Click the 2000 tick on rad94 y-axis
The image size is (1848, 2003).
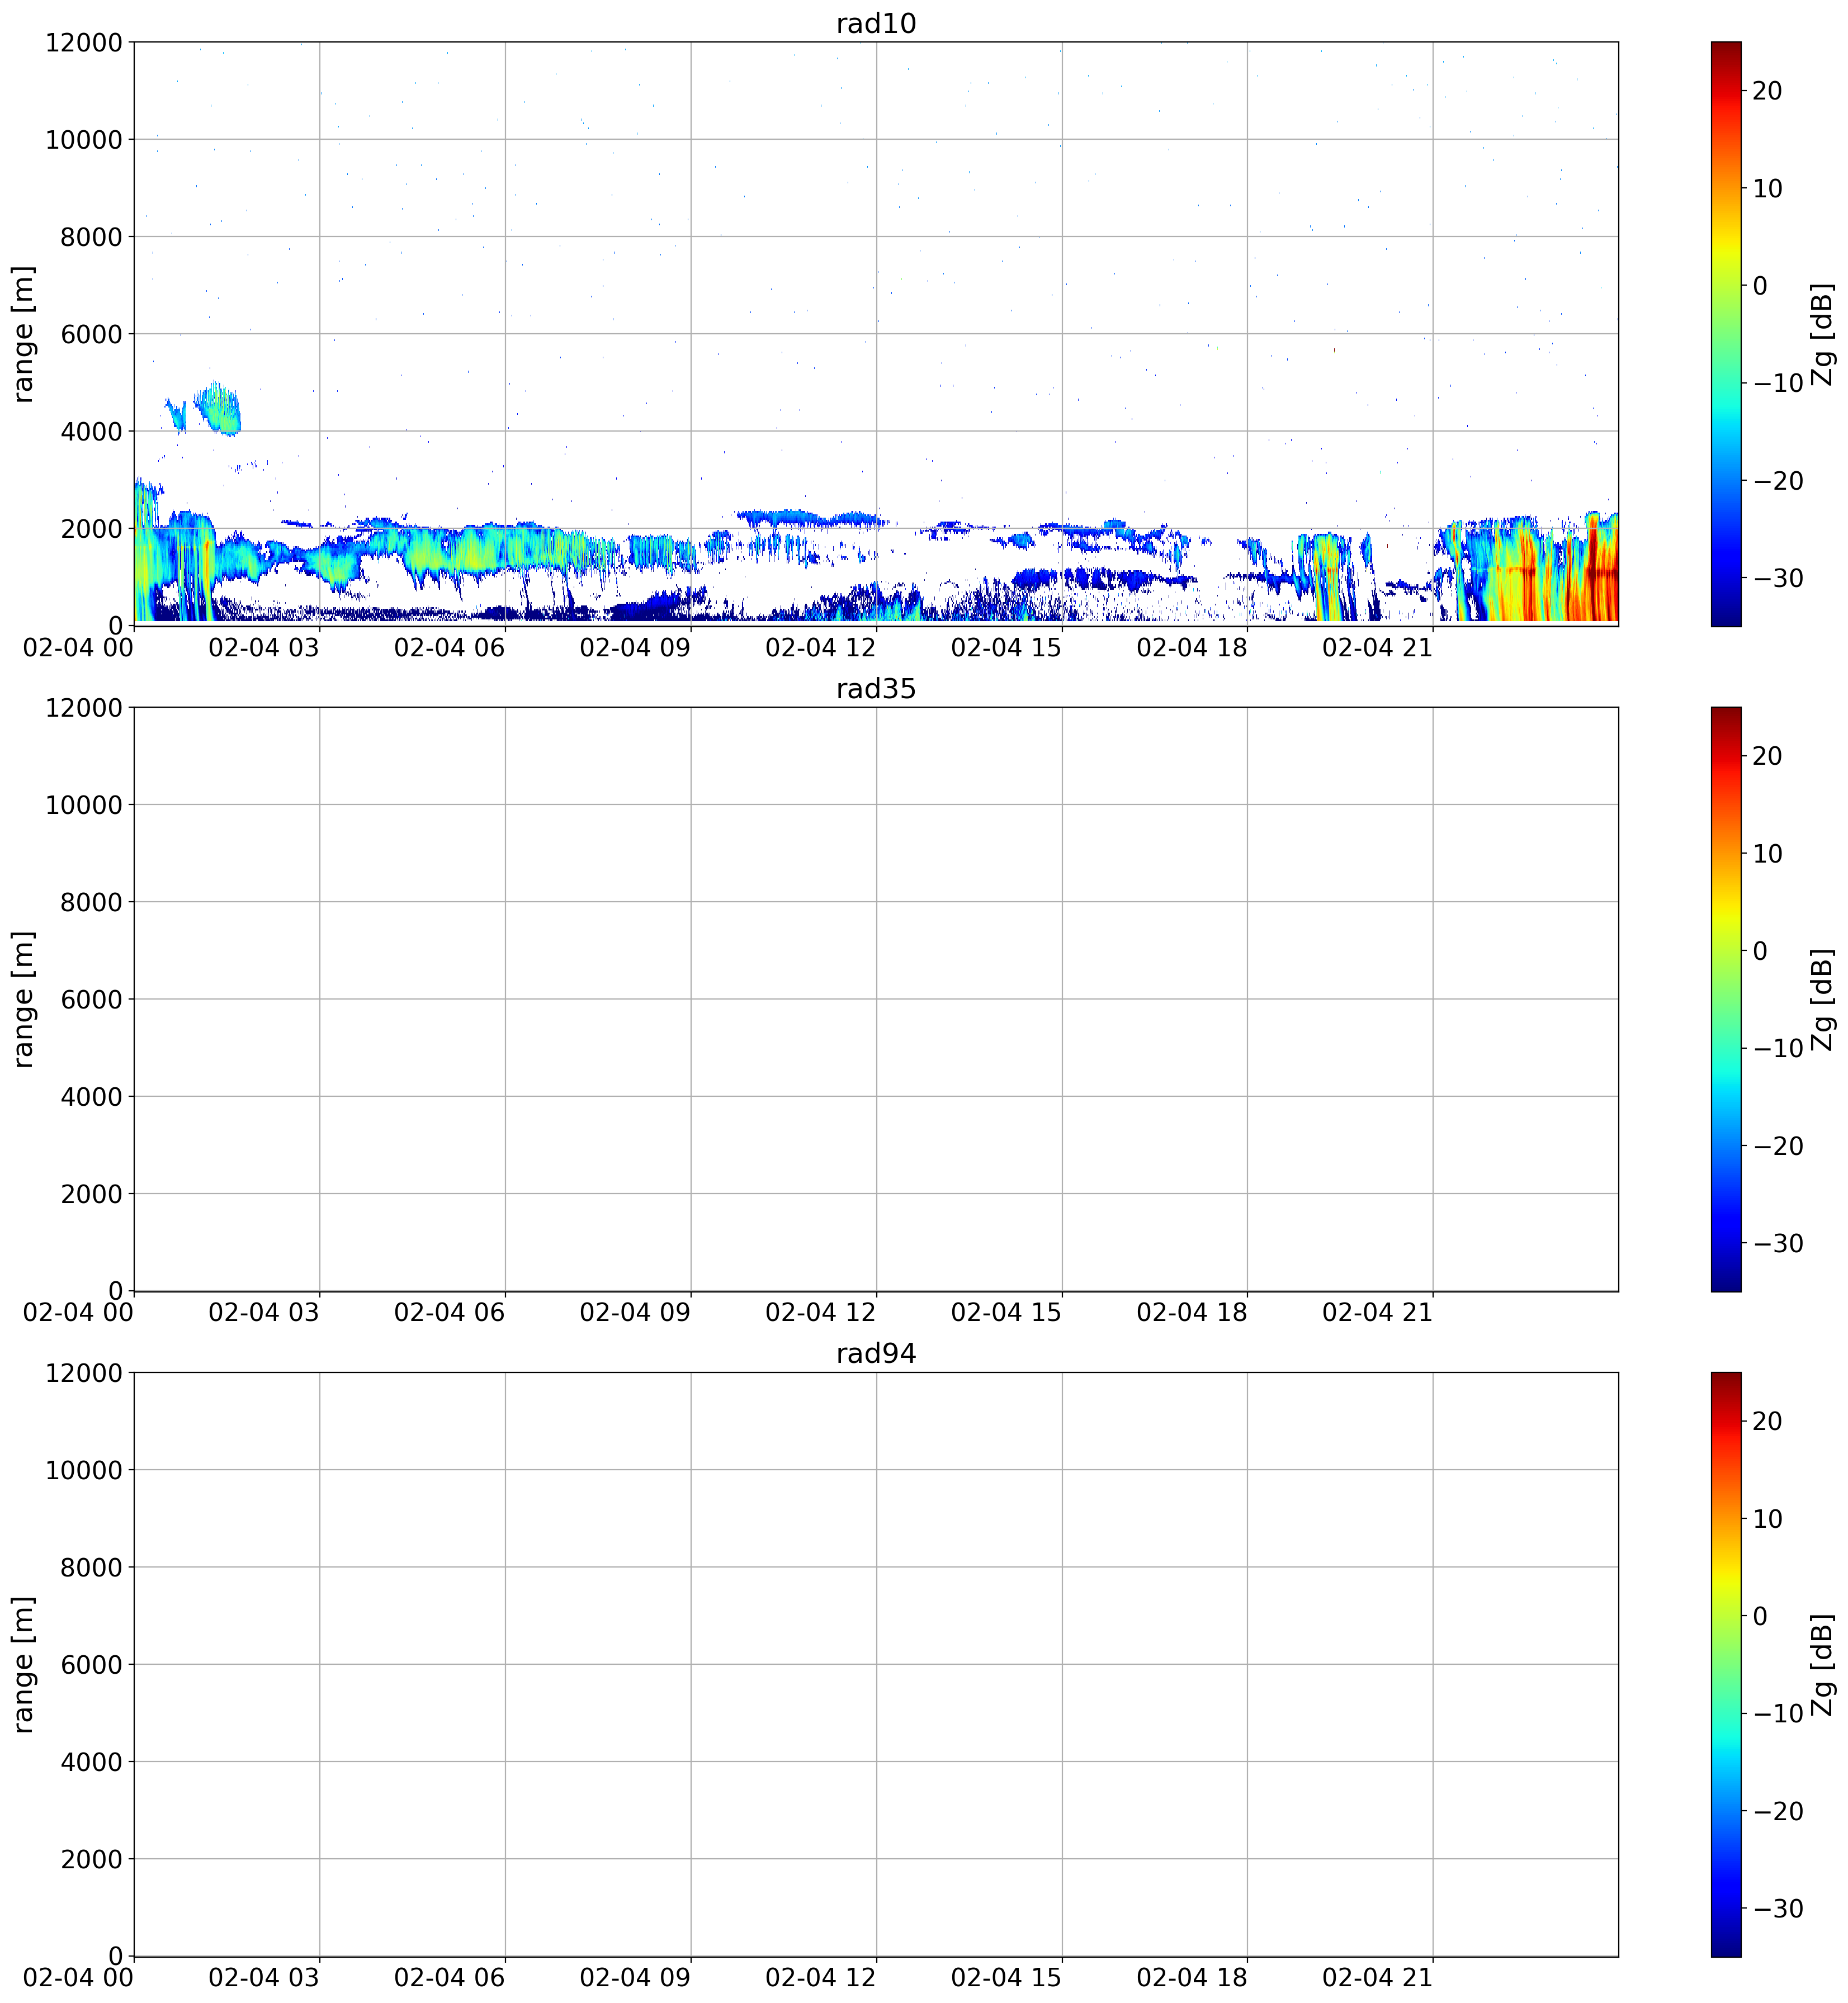(x=91, y=1859)
